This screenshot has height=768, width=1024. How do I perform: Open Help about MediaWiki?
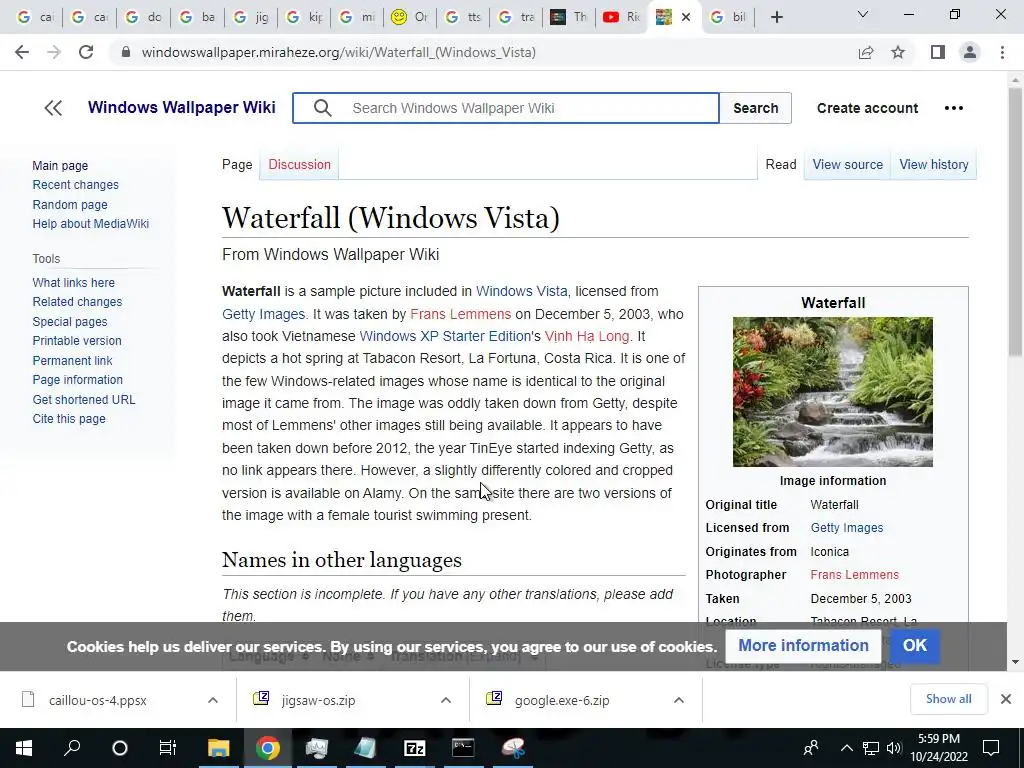point(91,223)
